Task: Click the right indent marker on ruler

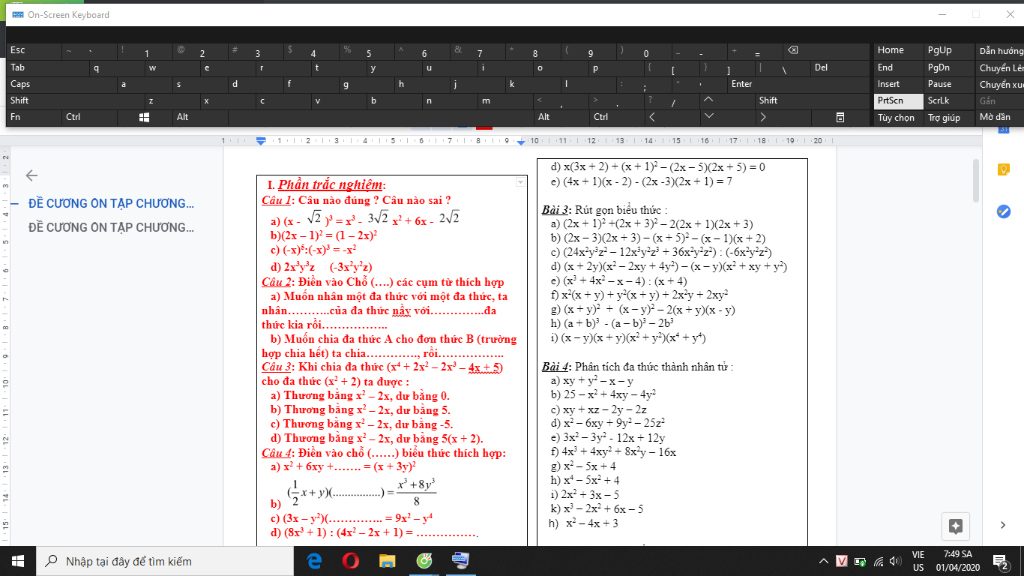Action: point(520,142)
